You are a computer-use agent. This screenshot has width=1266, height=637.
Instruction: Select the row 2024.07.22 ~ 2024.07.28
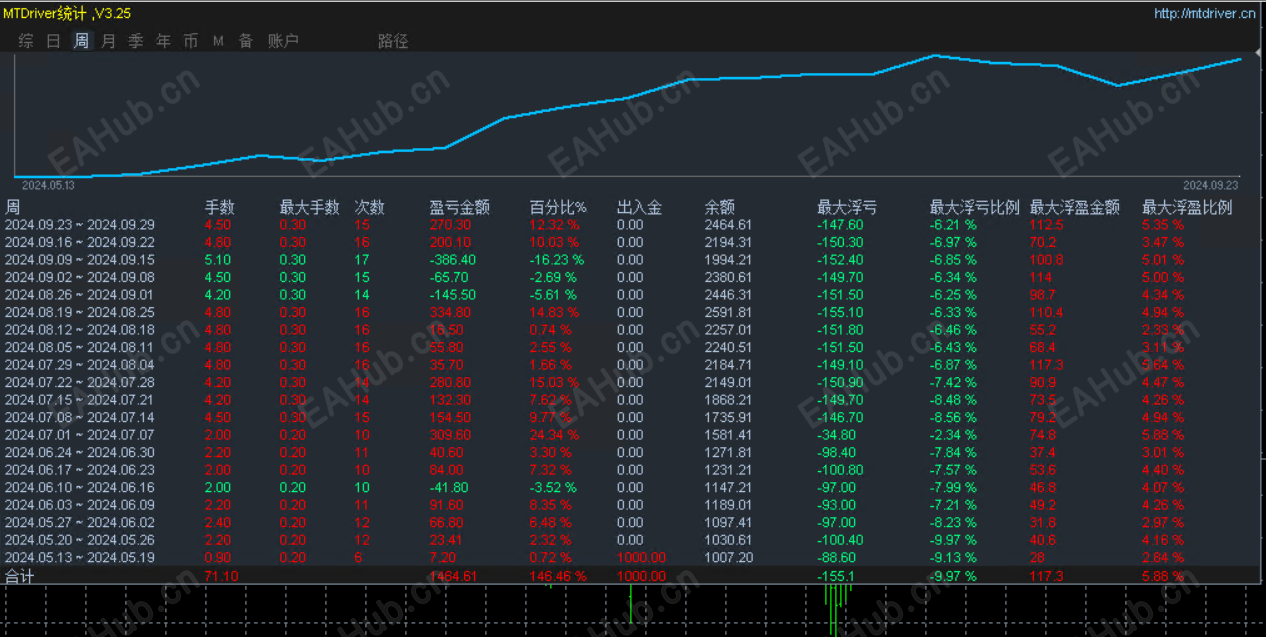coord(630,382)
